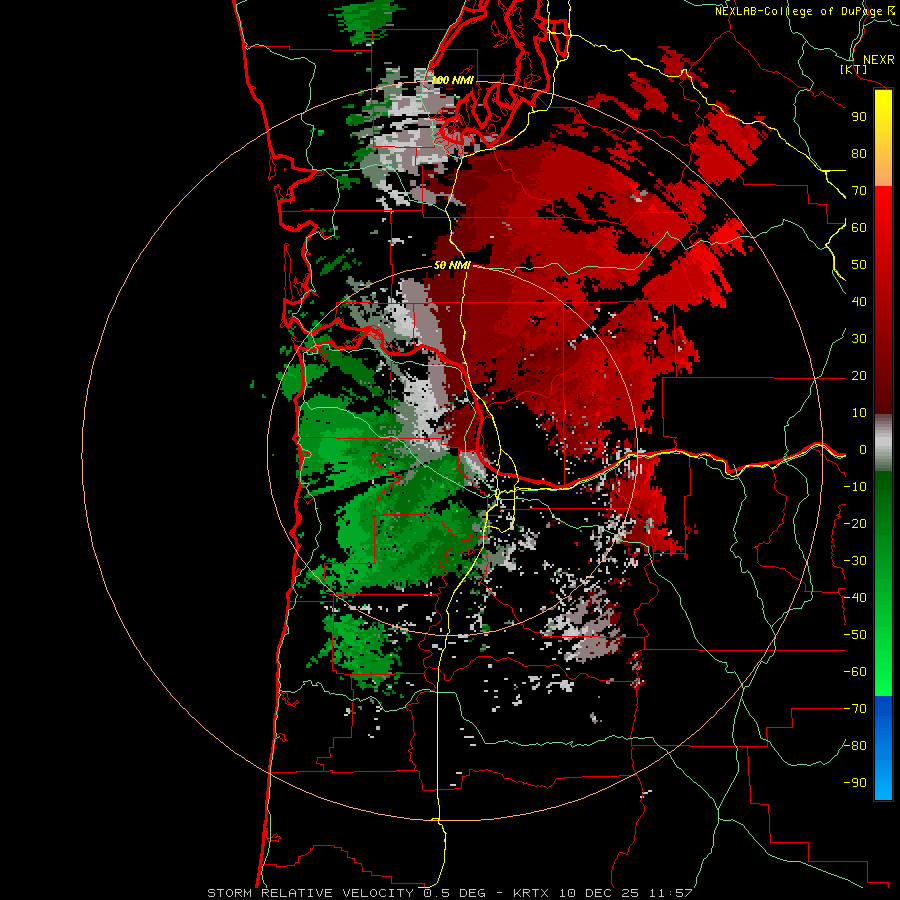The image size is (900, 900).
Task: Select the -60 value on velocity scale
Action: tap(855, 672)
